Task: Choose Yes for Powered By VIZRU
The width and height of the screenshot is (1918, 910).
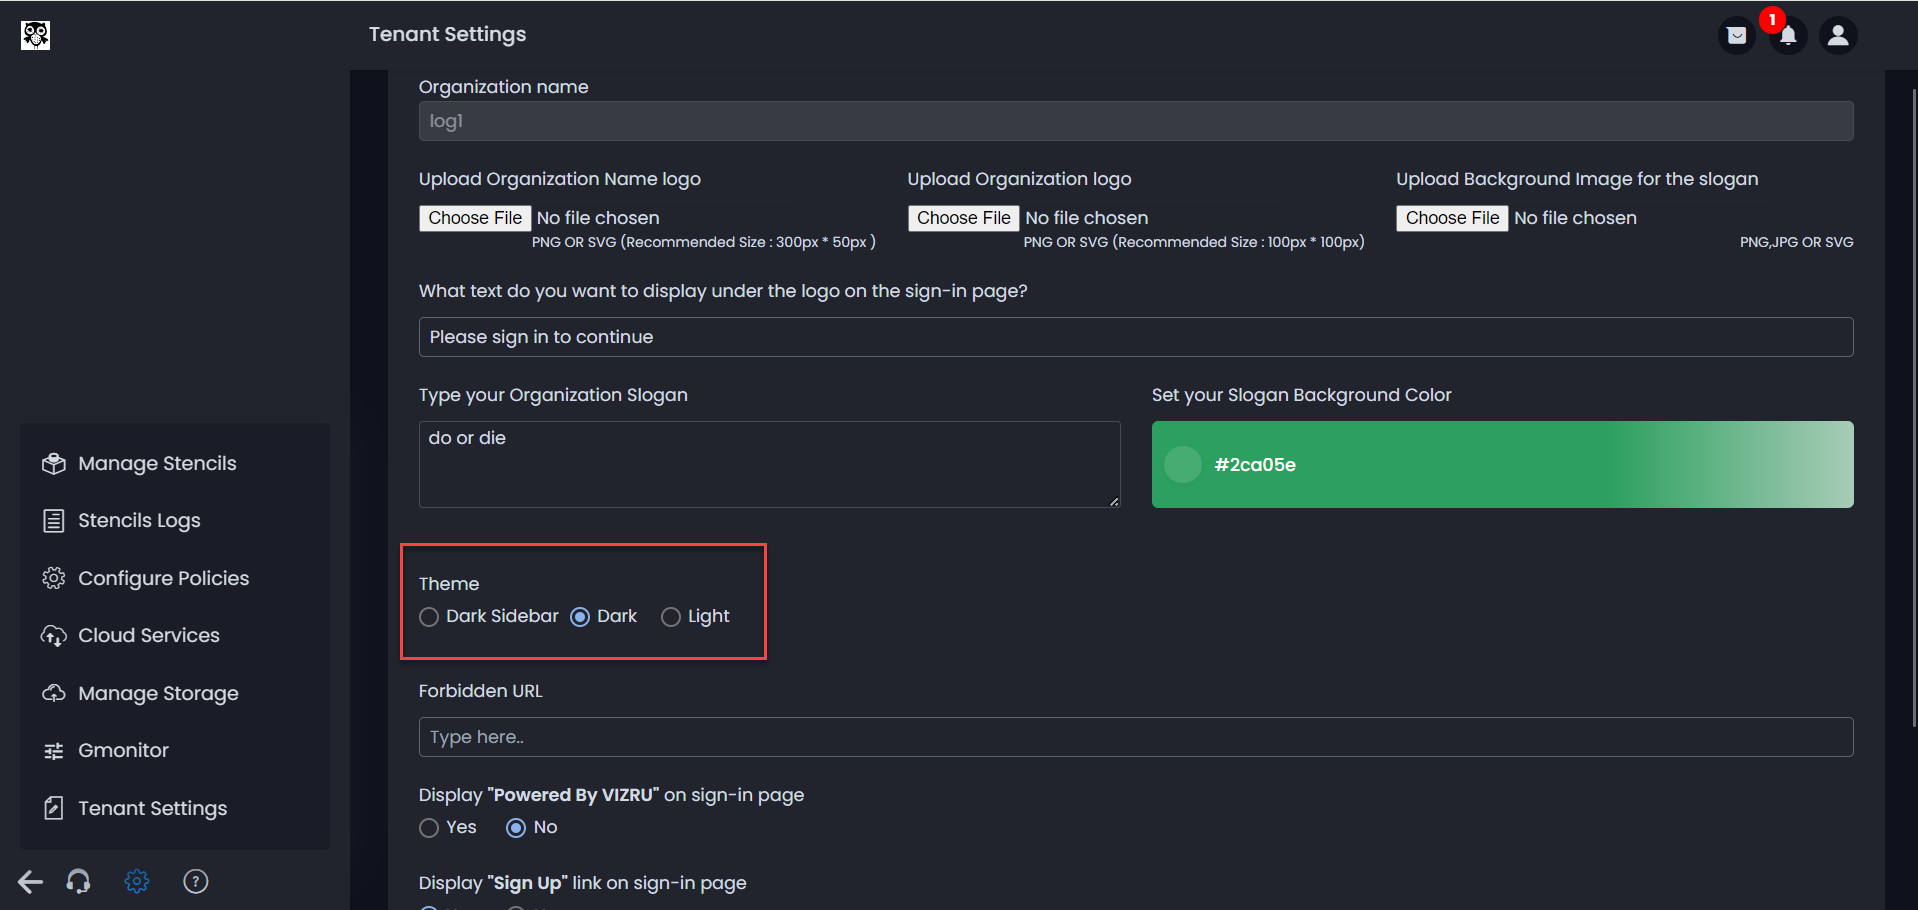Action: pyautogui.click(x=429, y=828)
